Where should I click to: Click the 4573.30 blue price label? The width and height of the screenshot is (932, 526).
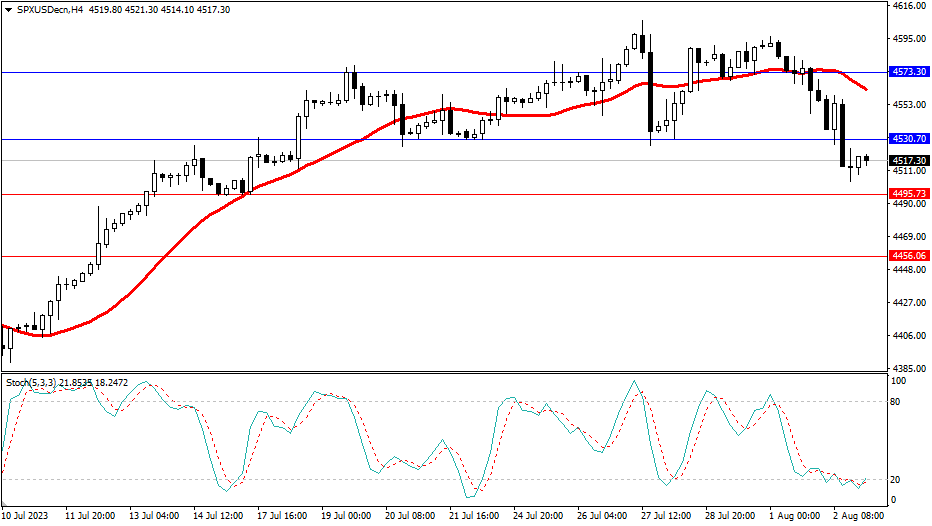[908, 73]
